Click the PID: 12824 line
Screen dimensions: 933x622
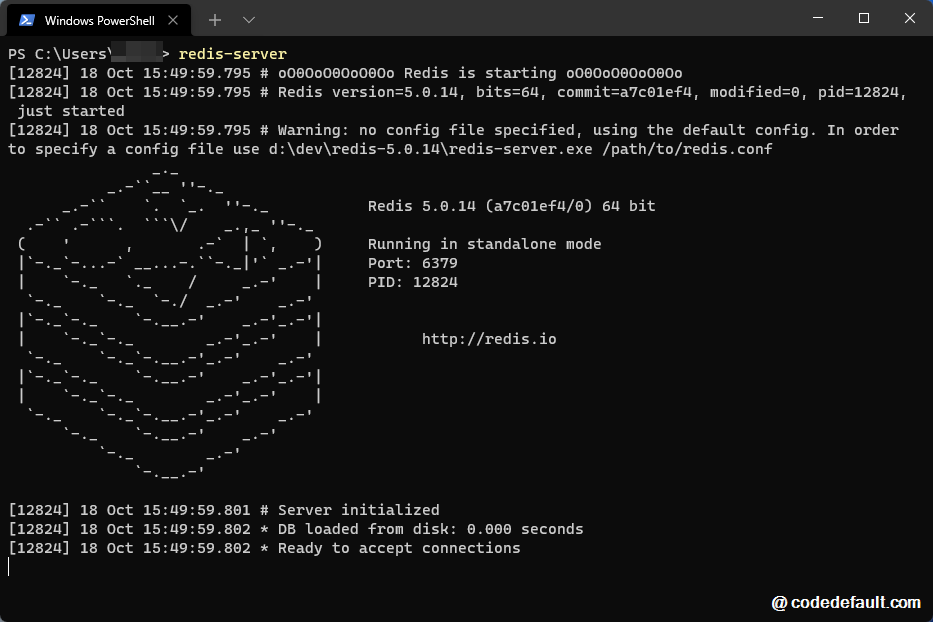pyautogui.click(x=412, y=282)
